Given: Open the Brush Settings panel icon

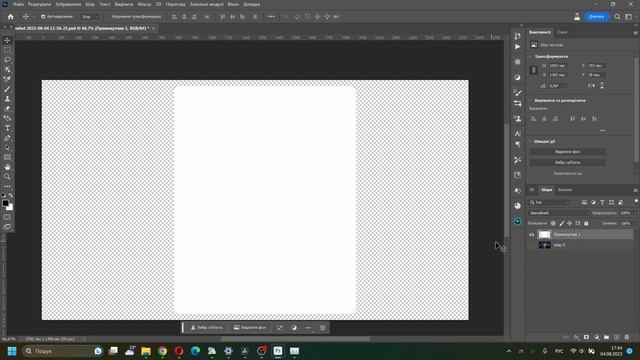Looking at the screenshot, I should (518, 93).
